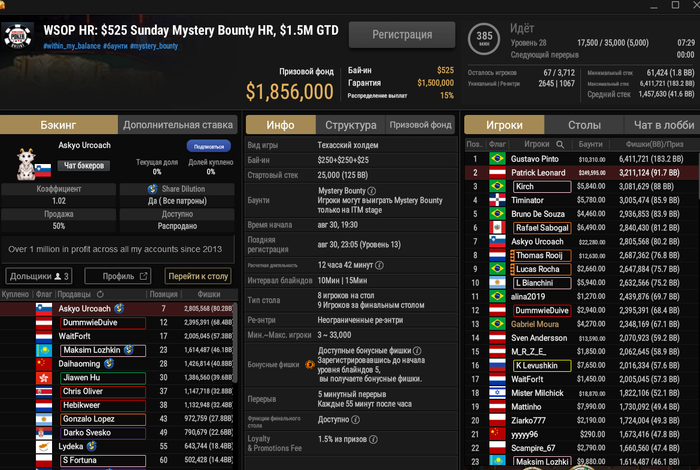
Task: Click Перейти к столу button
Action: coord(198,276)
